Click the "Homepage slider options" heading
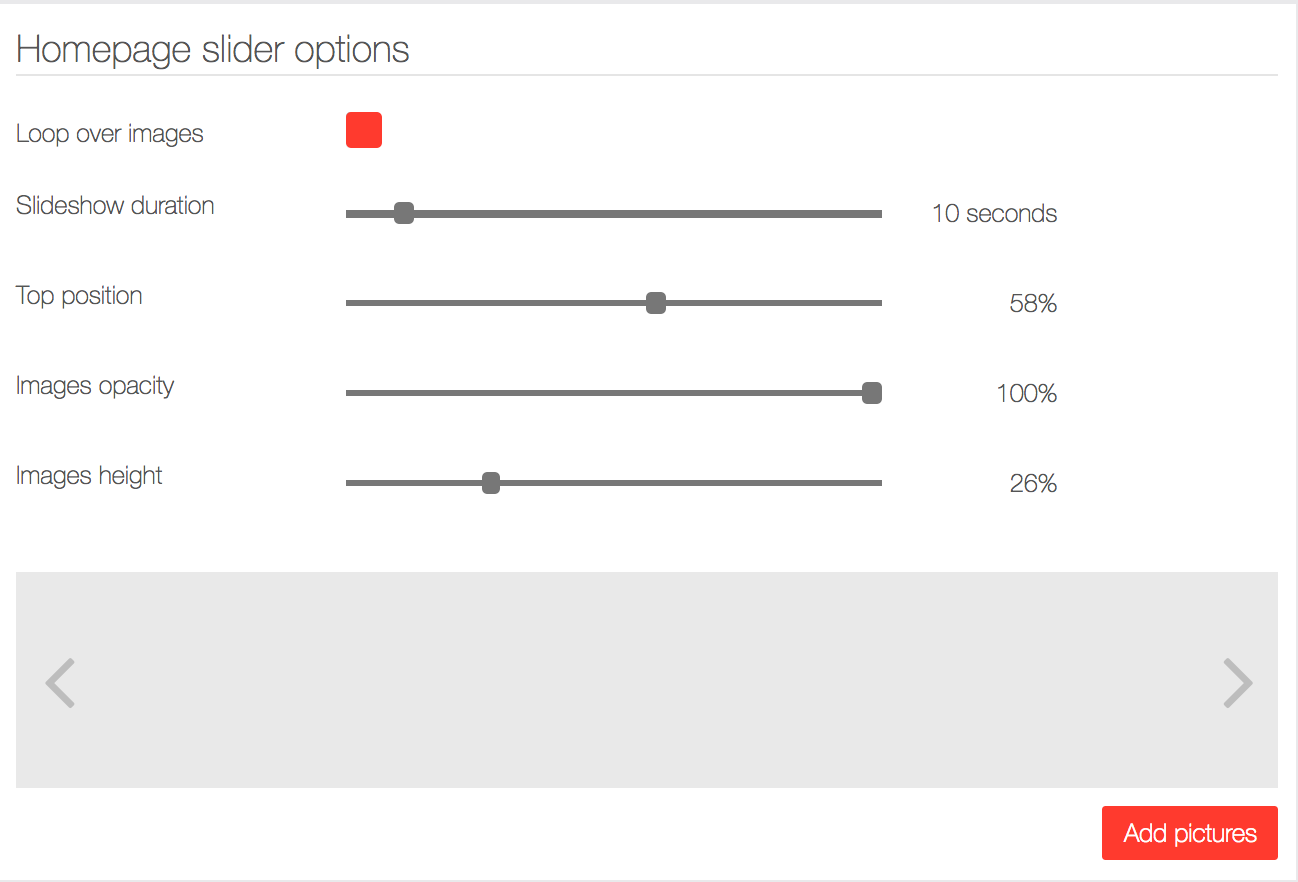 tap(213, 49)
